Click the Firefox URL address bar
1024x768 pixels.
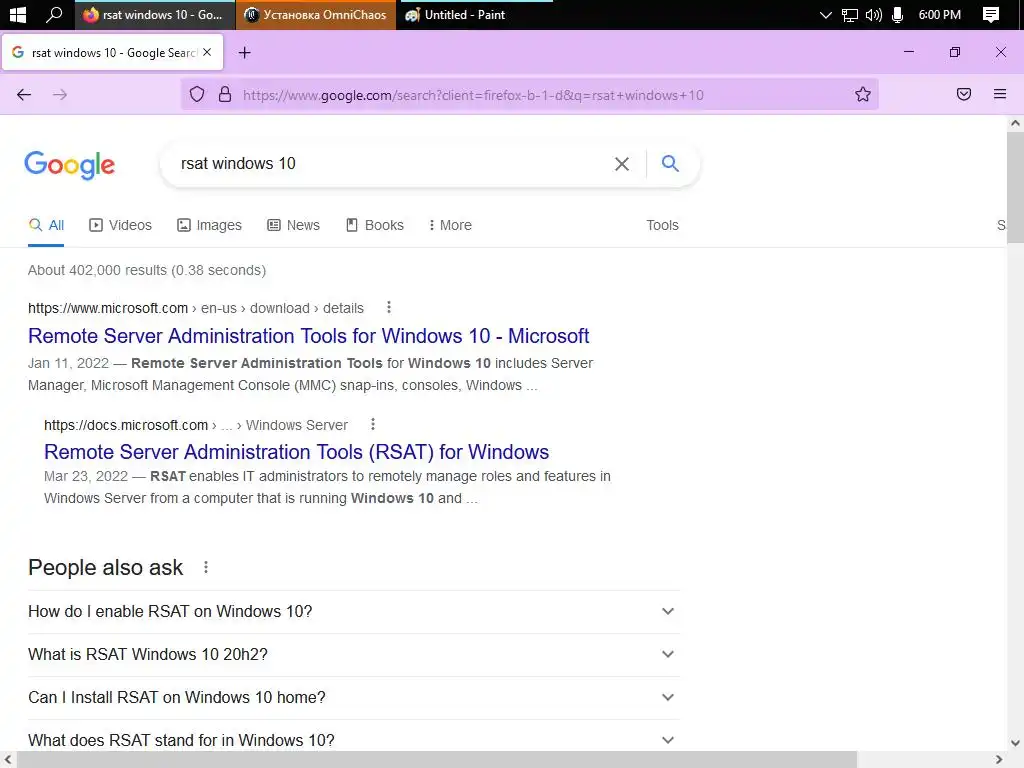[529, 95]
